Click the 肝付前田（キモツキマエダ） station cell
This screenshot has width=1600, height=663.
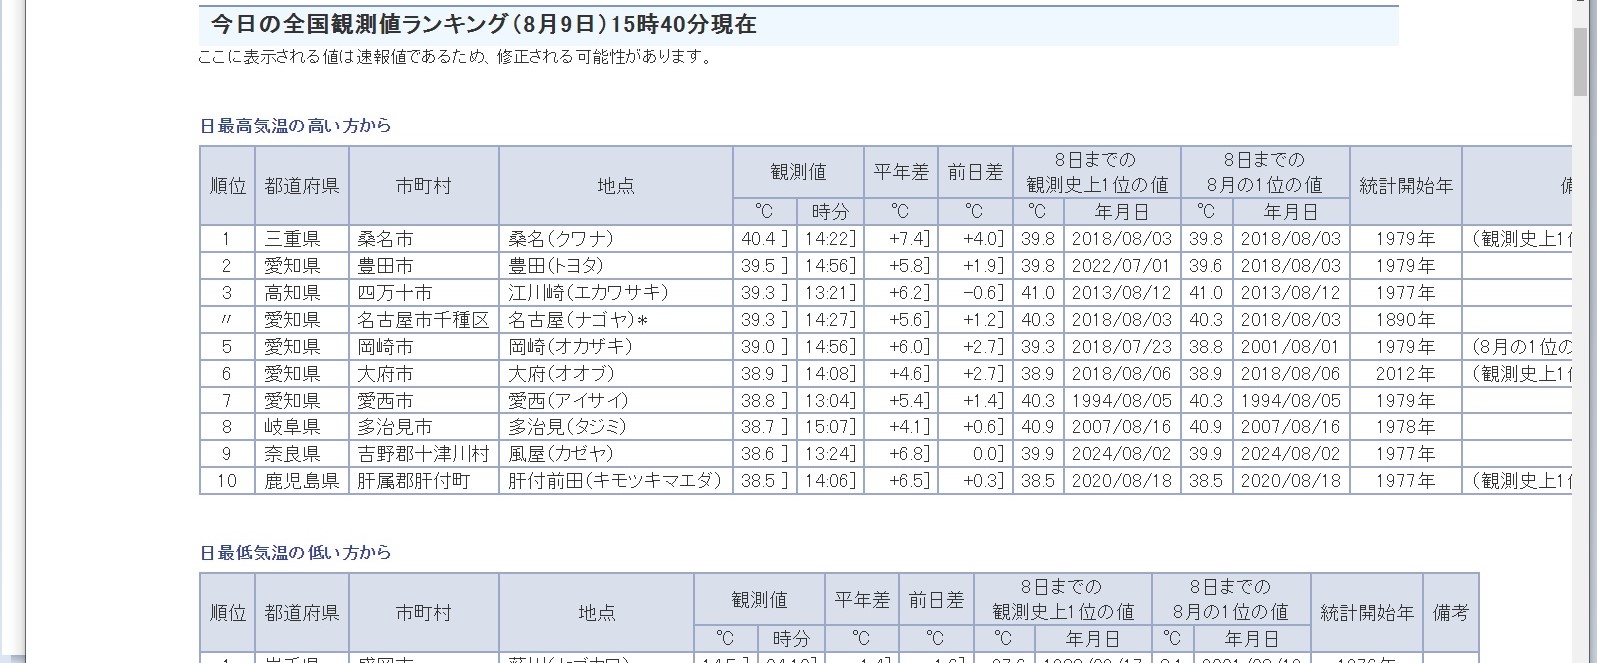click(x=614, y=481)
